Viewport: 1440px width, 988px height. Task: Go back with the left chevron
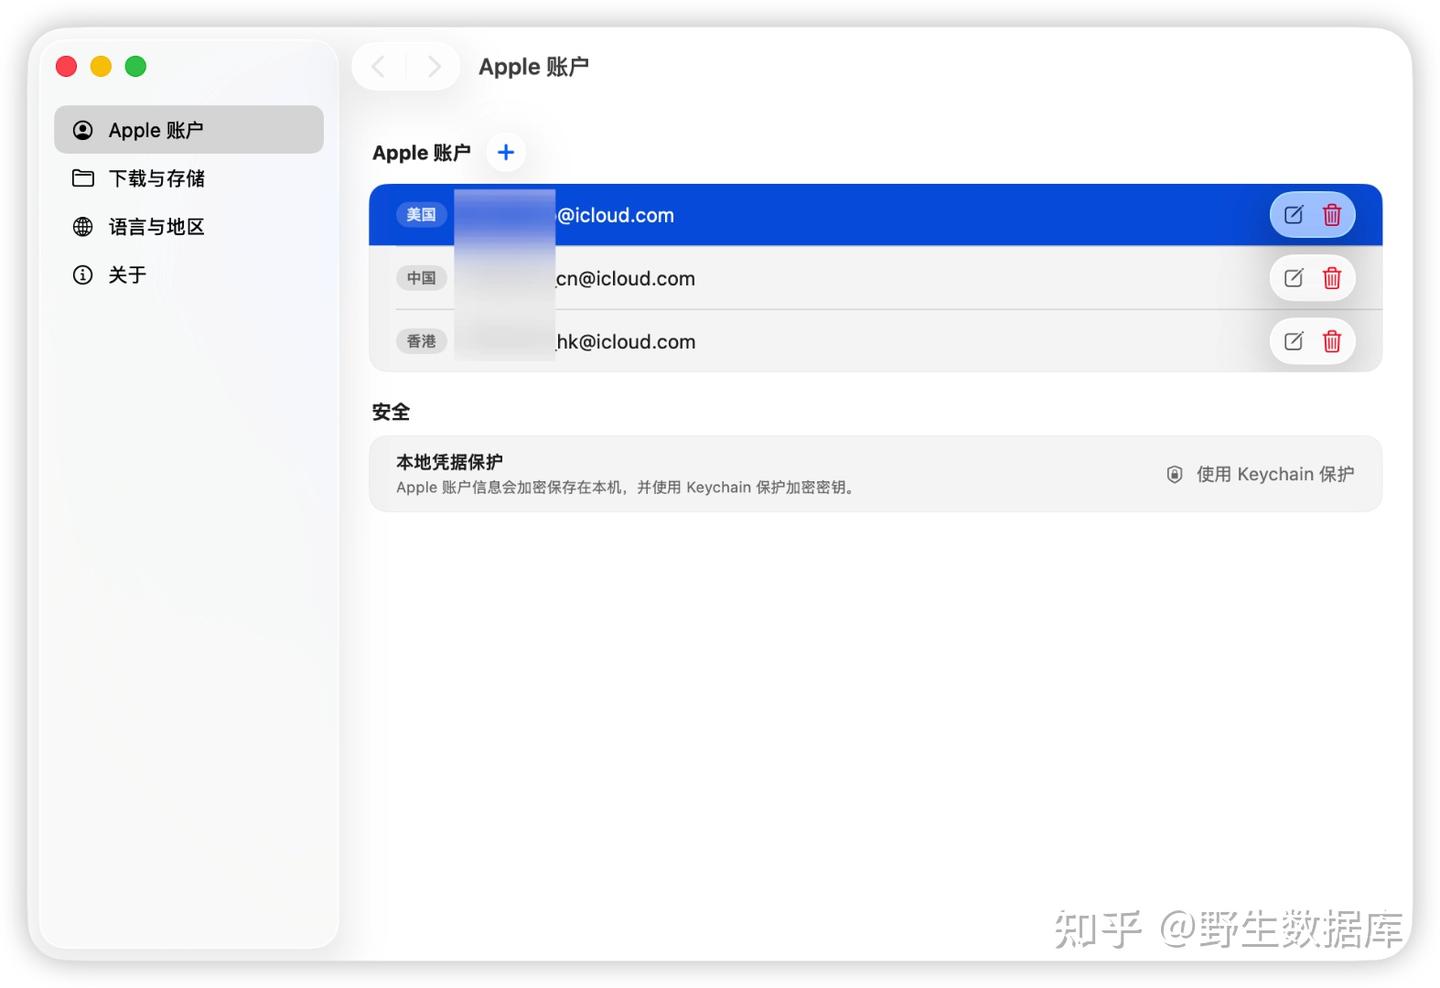tap(379, 67)
